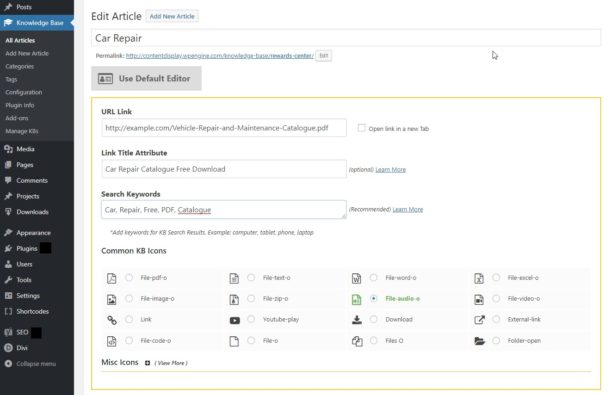Viewport: 610px width, 395px height.
Task: Expand Misc Icons with plus icon
Action: point(147,363)
